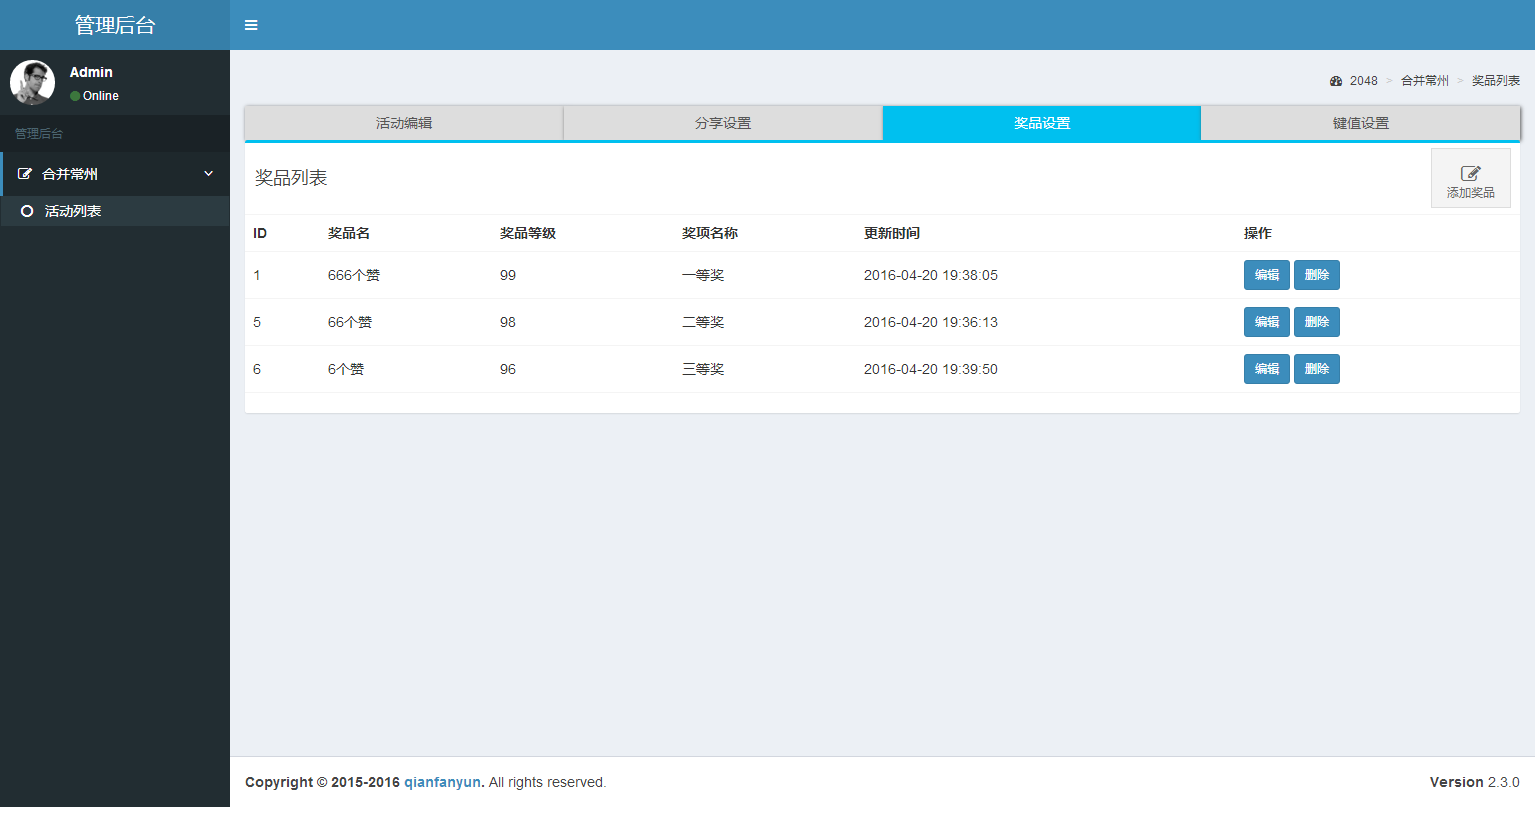Click the timestamp 2016-04-20 19:39:50
This screenshot has width=1535, height=822.
[x=931, y=369]
